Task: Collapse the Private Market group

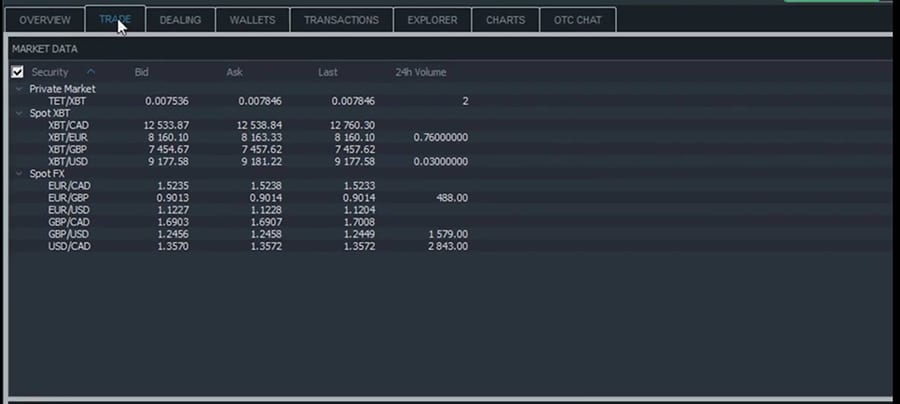Action: pos(18,89)
